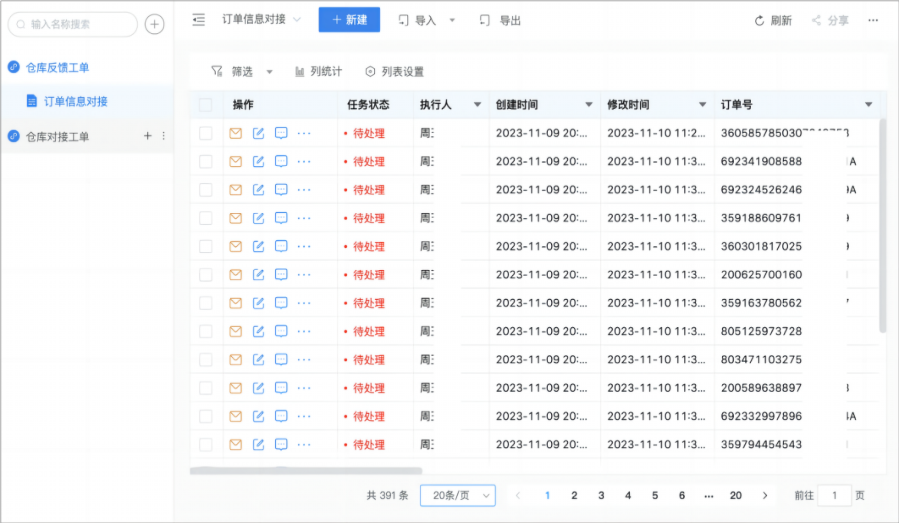Screen dimensions: 899x523
Task: Toggle the select-all checkbox in table header
Action: coord(205,105)
